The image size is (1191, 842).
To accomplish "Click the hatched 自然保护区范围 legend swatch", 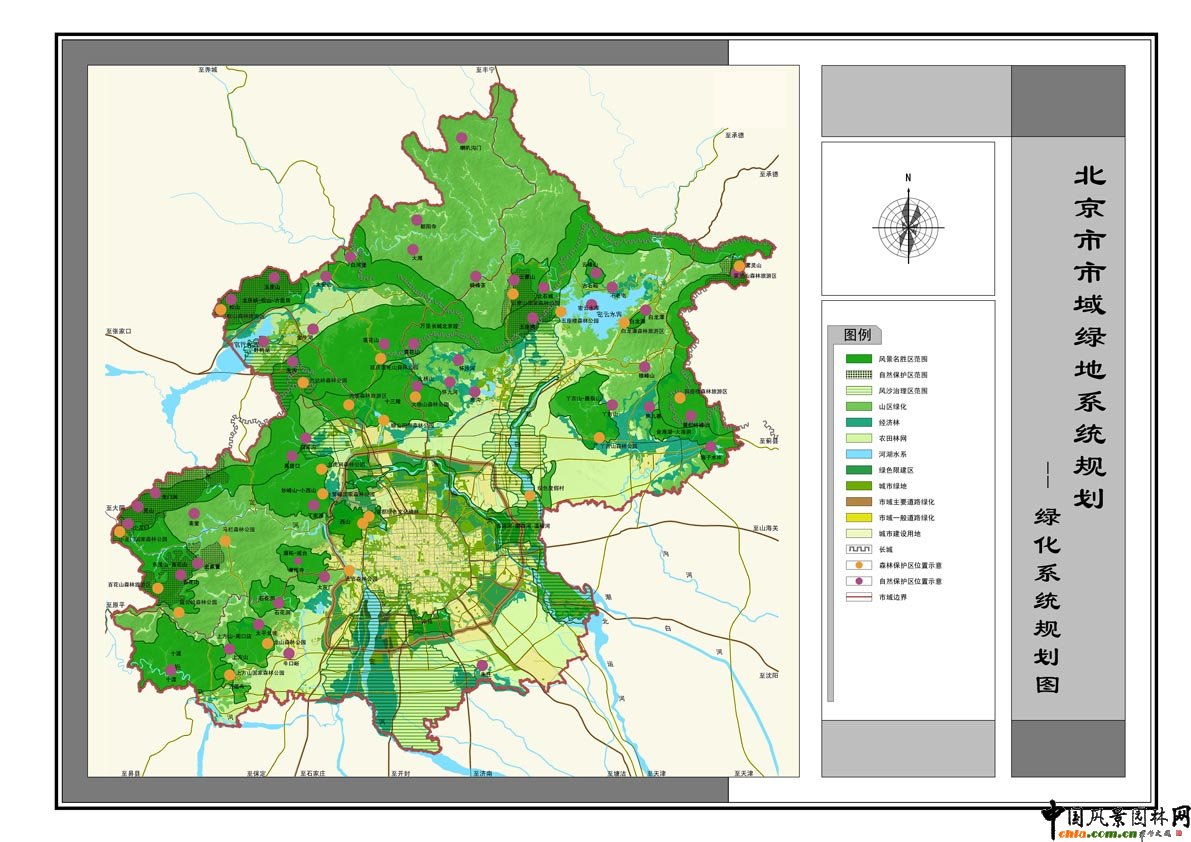I will point(859,374).
